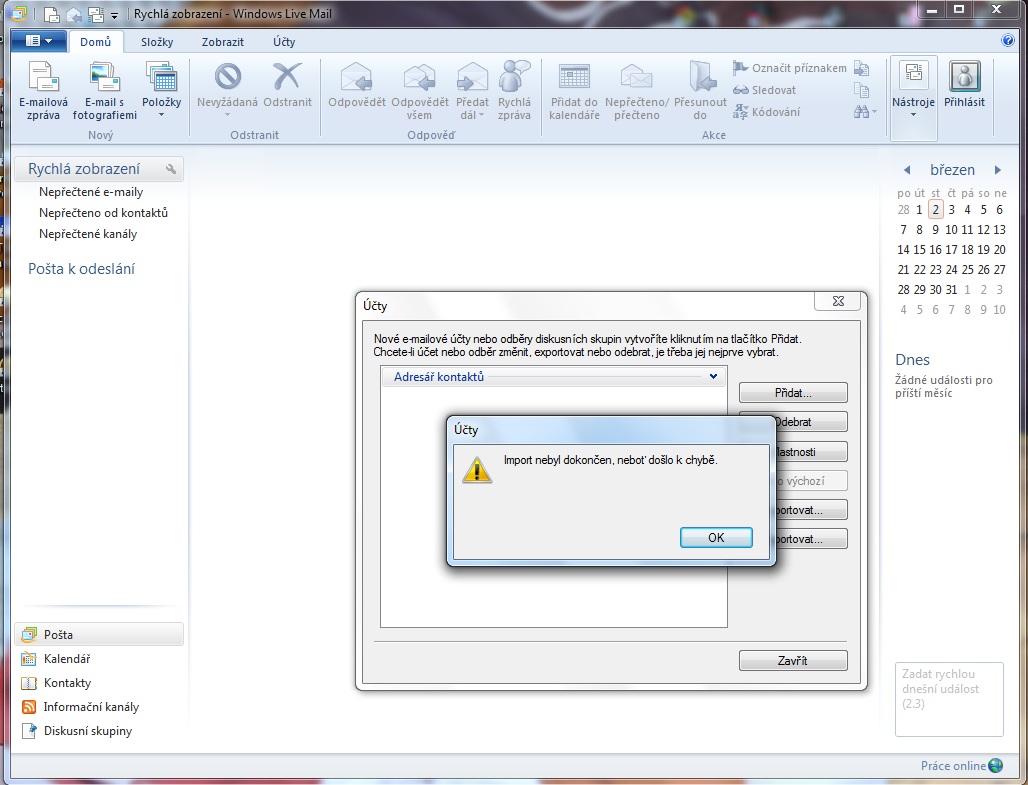
Task: Click the Odebrat button in Účty dialog
Action: coord(812,422)
